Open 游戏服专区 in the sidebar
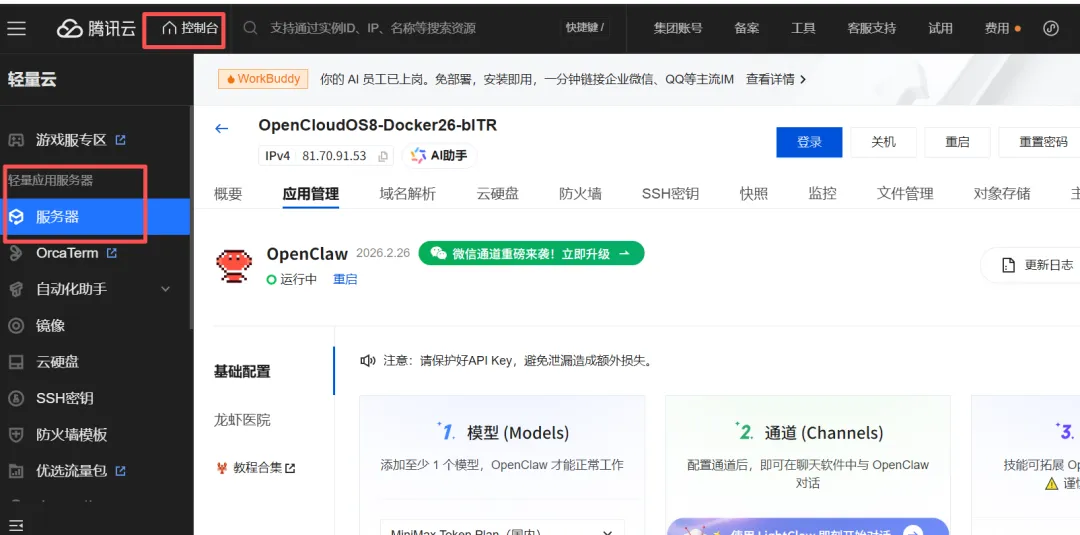The width and height of the screenshot is (1080, 535). click(x=71, y=140)
